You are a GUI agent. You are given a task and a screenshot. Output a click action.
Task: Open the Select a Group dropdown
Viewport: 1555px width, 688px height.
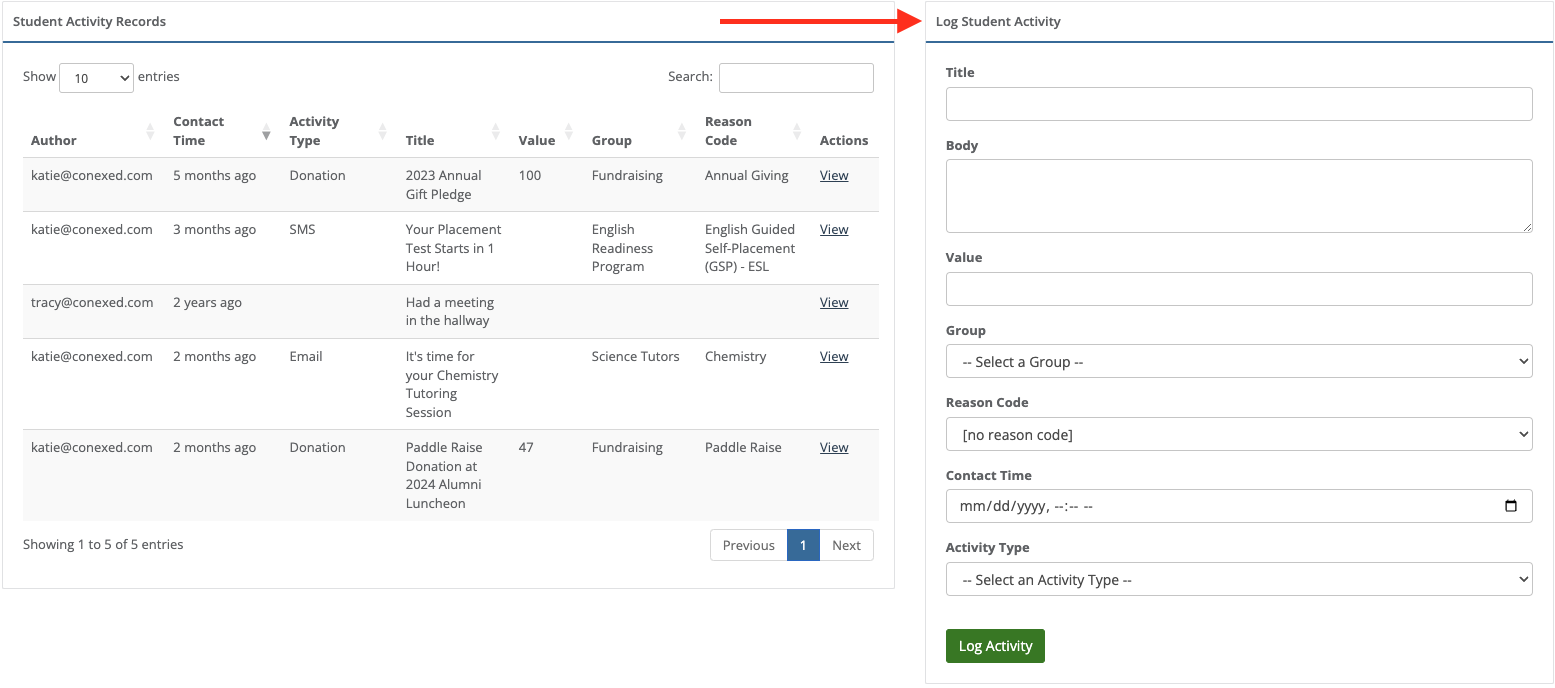pyautogui.click(x=1238, y=361)
